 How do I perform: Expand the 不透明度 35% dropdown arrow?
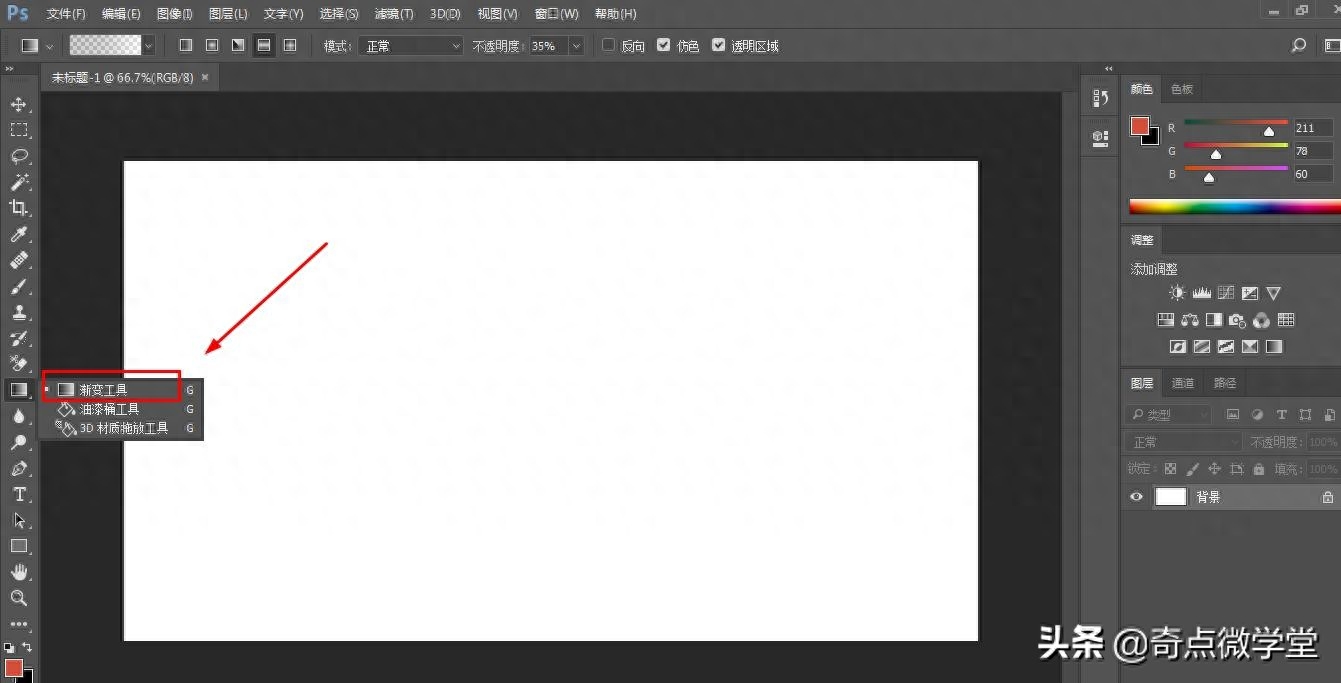click(576, 46)
